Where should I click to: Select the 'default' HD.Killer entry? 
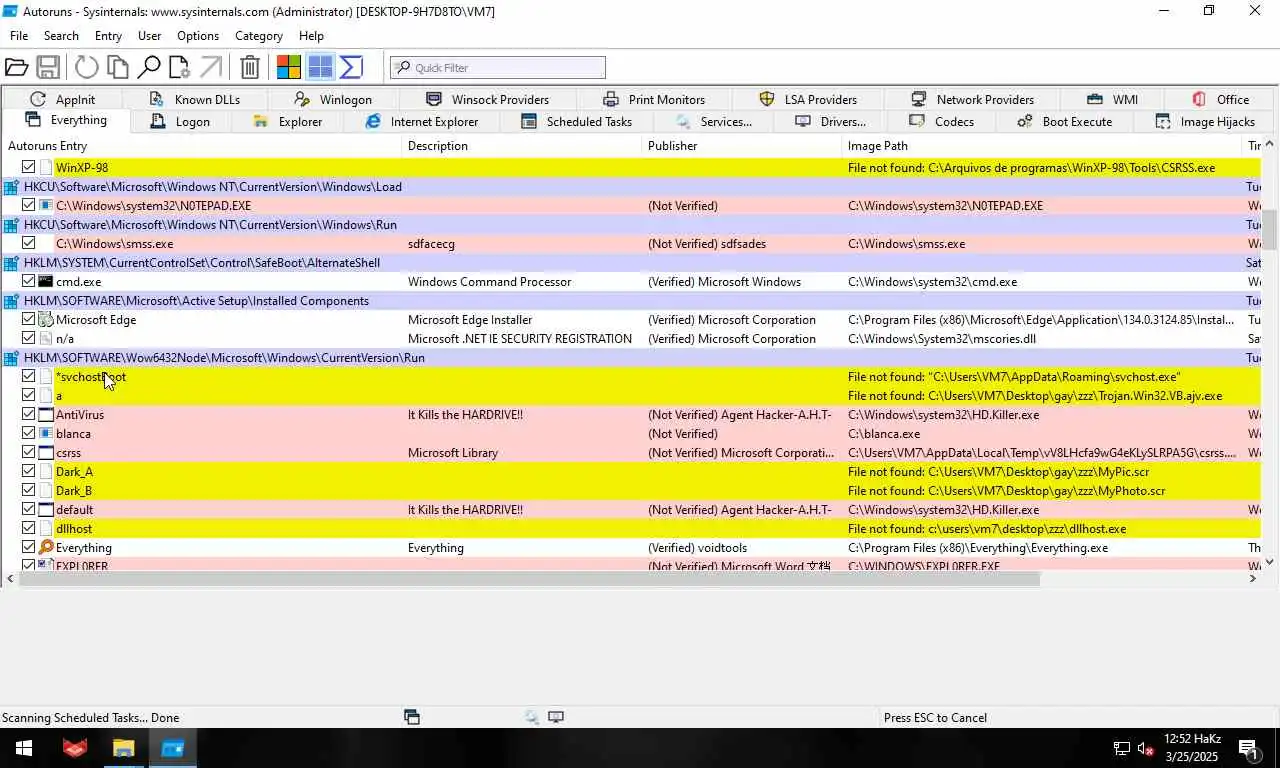[x=631, y=509]
